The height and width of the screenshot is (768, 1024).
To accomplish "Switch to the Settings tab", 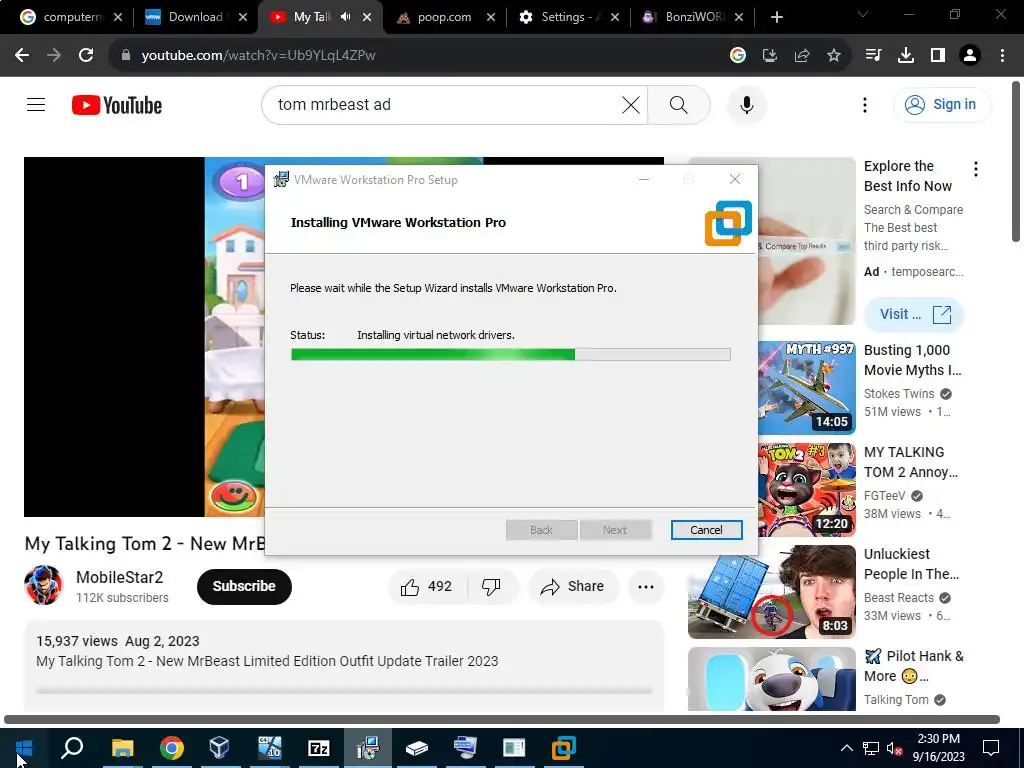I will tap(567, 17).
